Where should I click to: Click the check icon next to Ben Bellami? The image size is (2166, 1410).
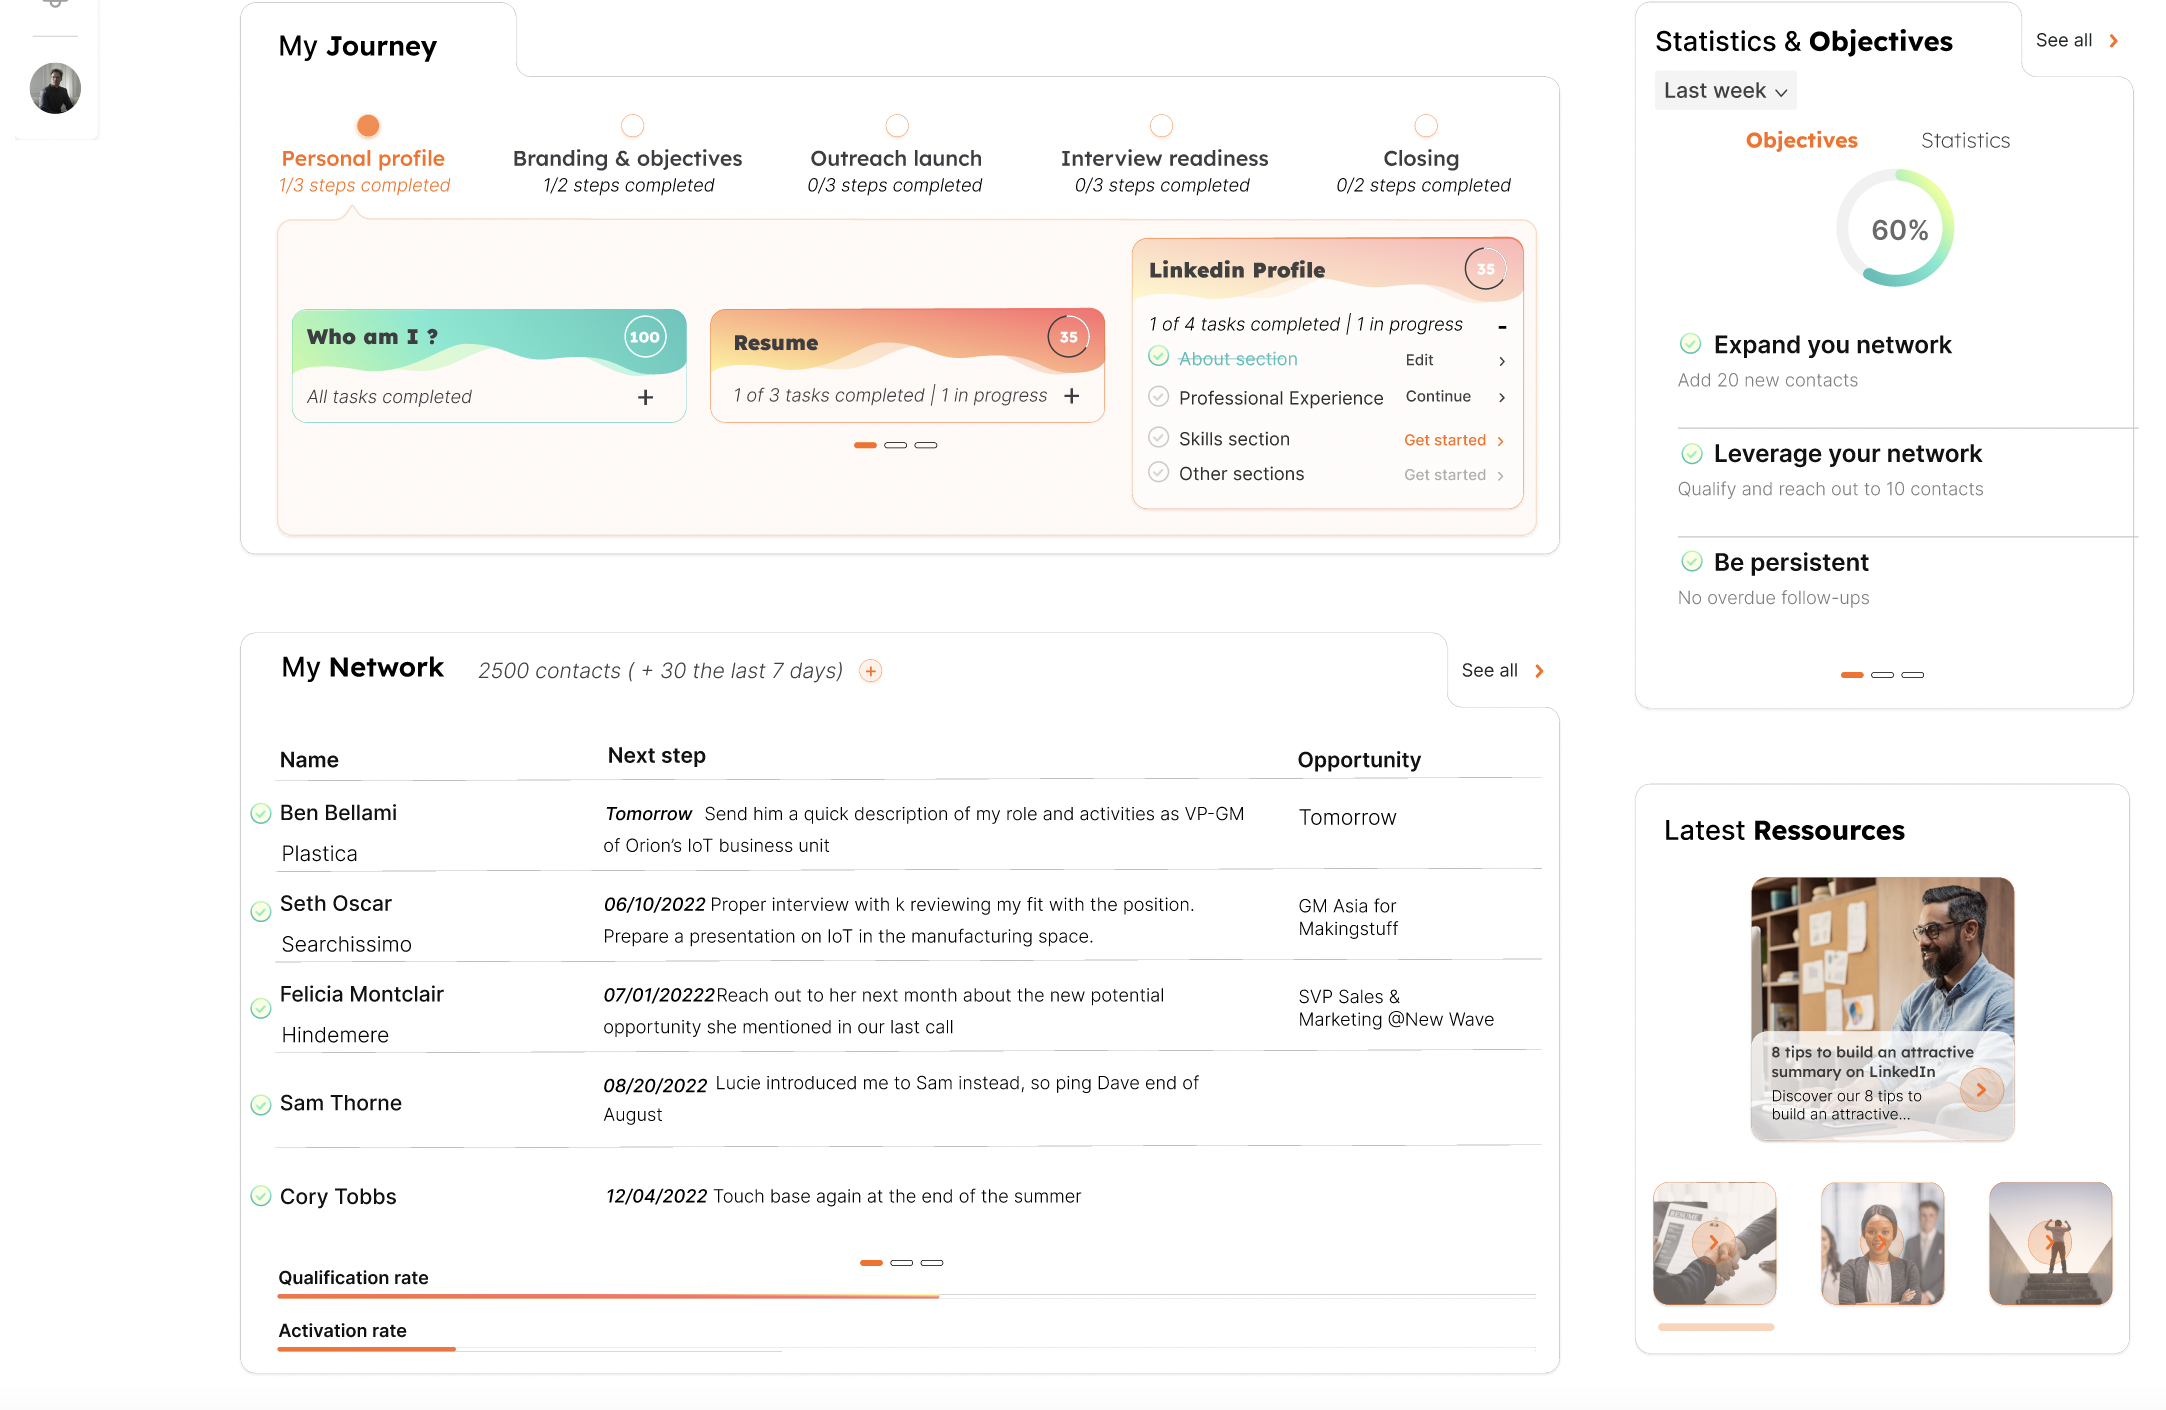[260, 813]
